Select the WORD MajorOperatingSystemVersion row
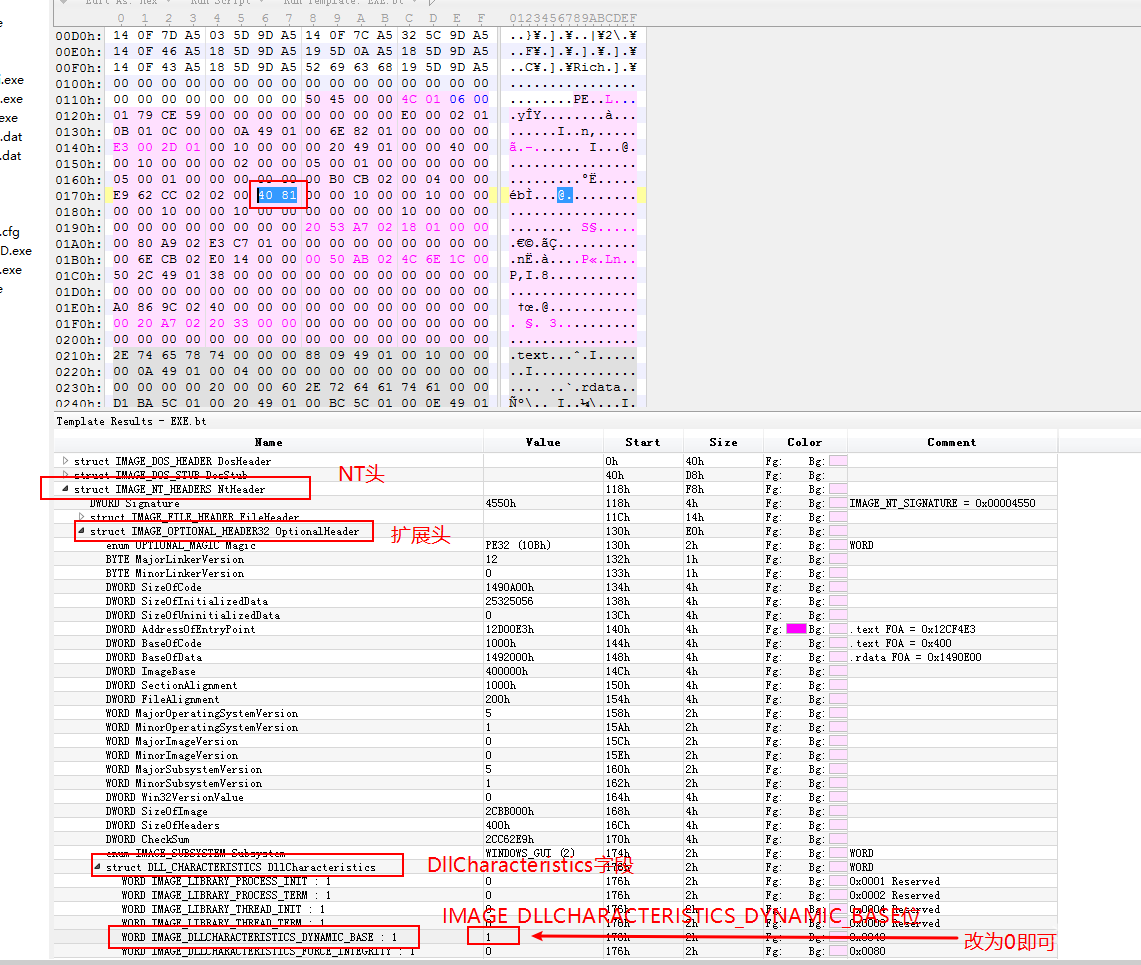 (555, 713)
